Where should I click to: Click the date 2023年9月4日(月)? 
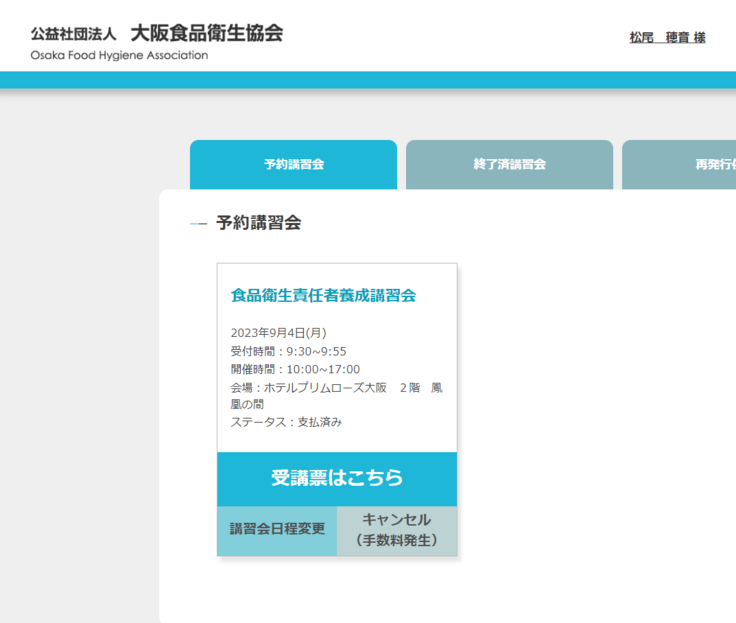278,333
